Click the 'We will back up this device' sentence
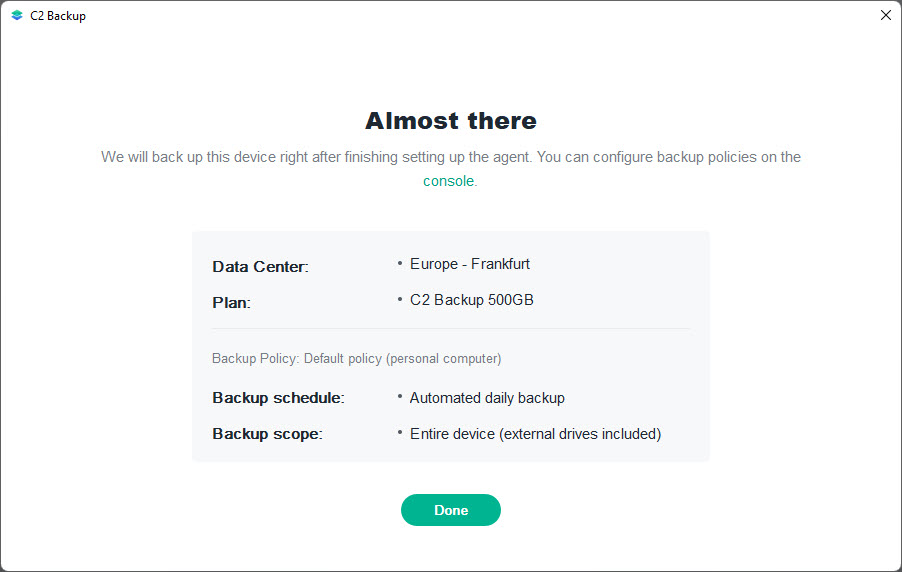The image size is (902, 572). pyautogui.click(x=451, y=157)
